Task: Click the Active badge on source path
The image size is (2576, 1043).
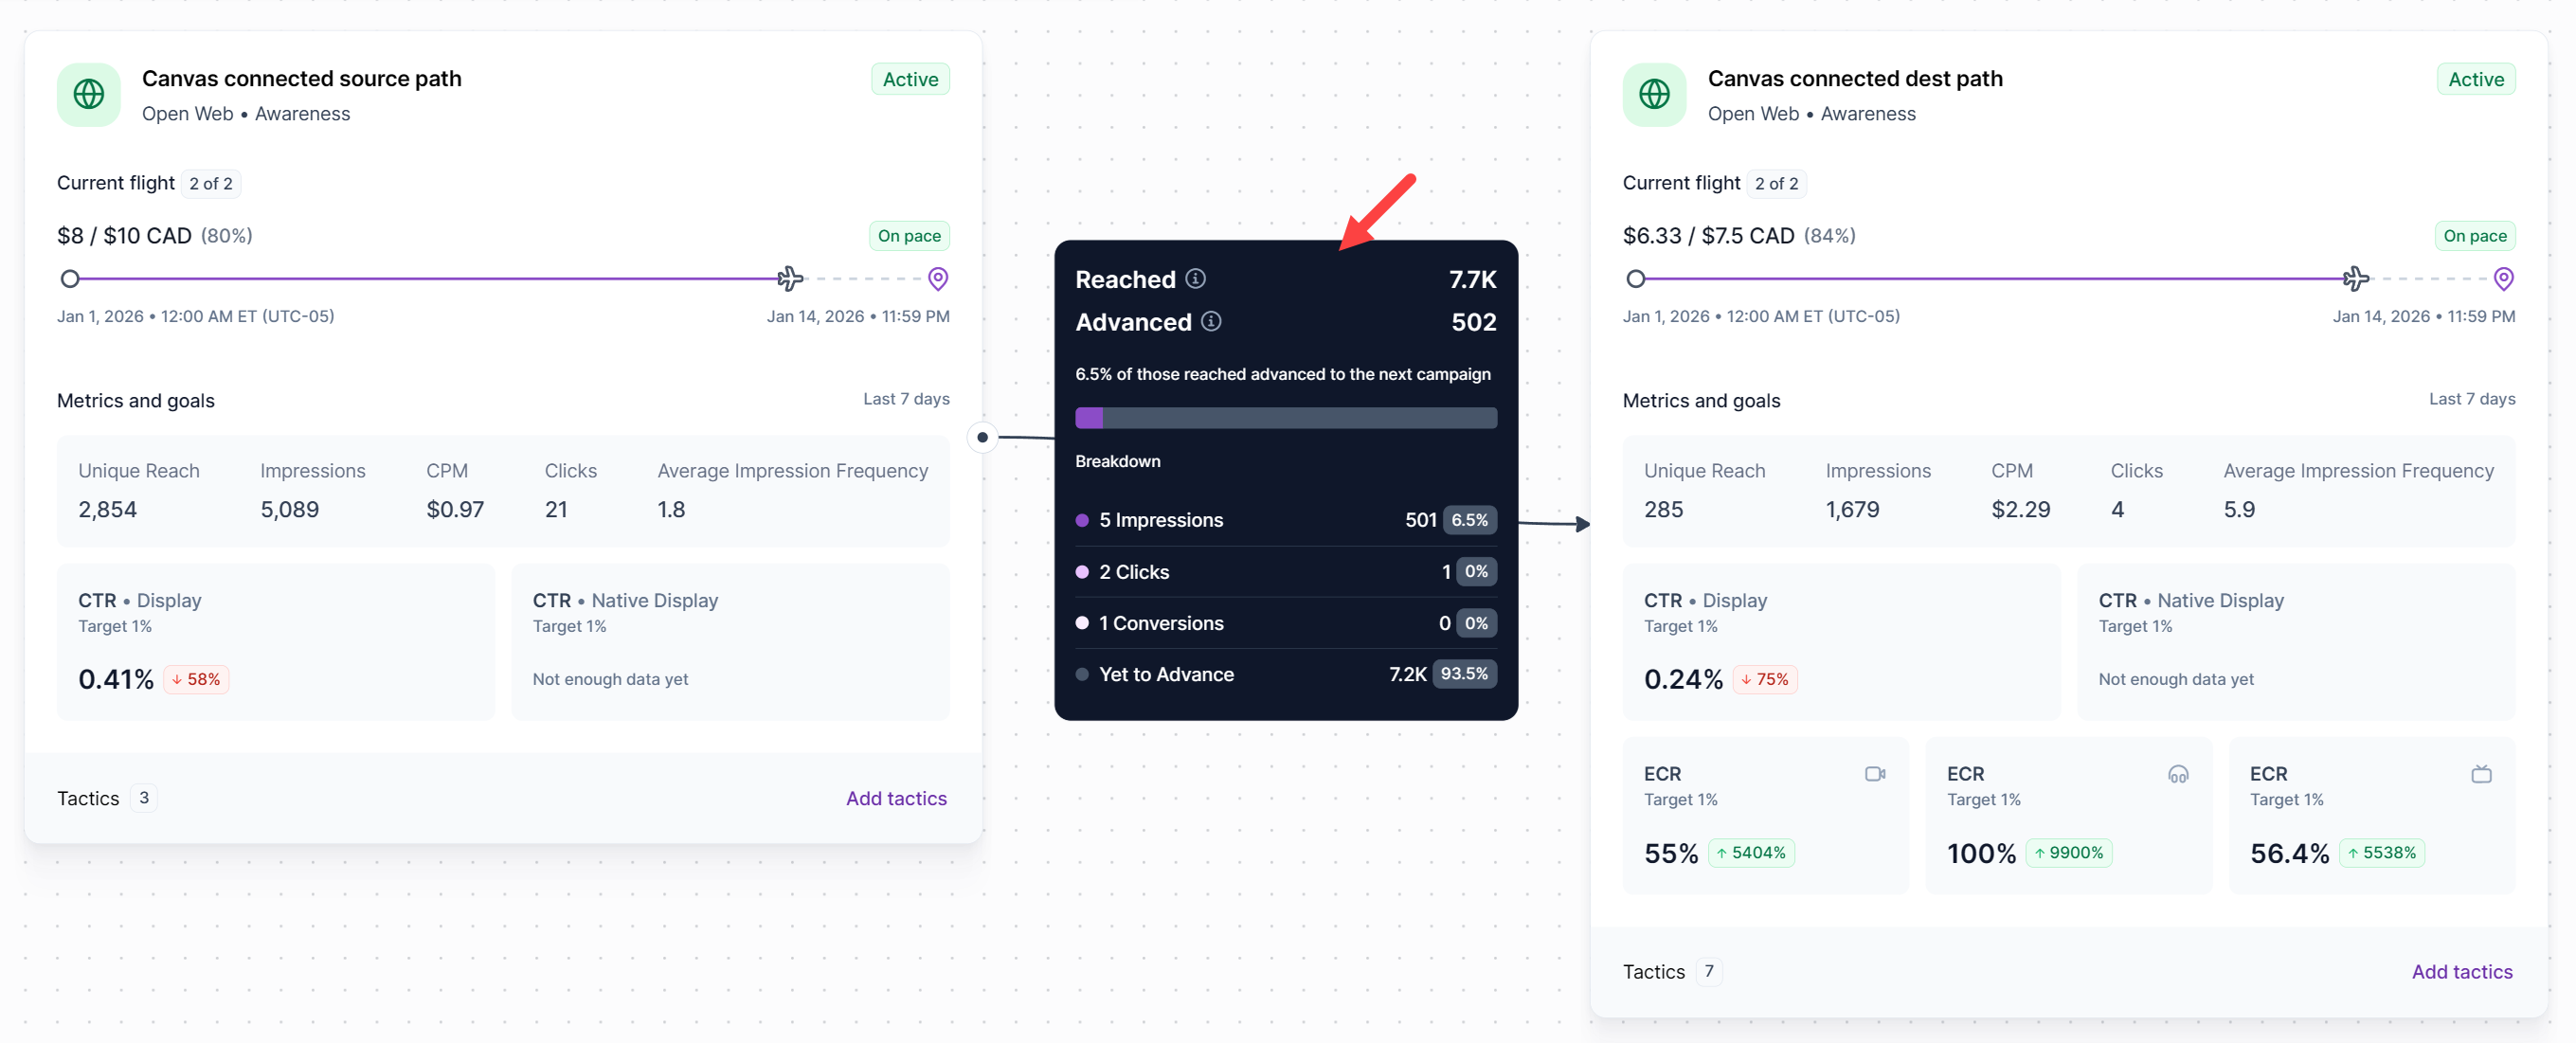Action: pyautogui.click(x=910, y=79)
